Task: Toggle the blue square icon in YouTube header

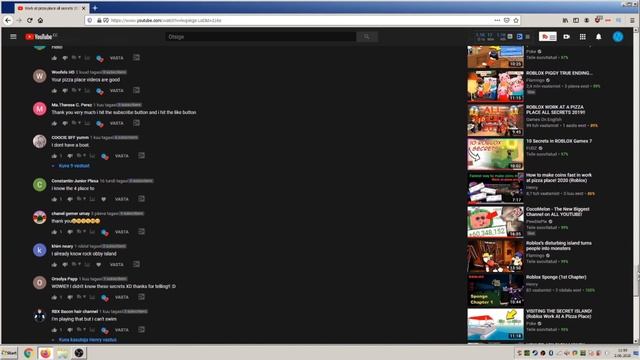Action: tap(519, 37)
